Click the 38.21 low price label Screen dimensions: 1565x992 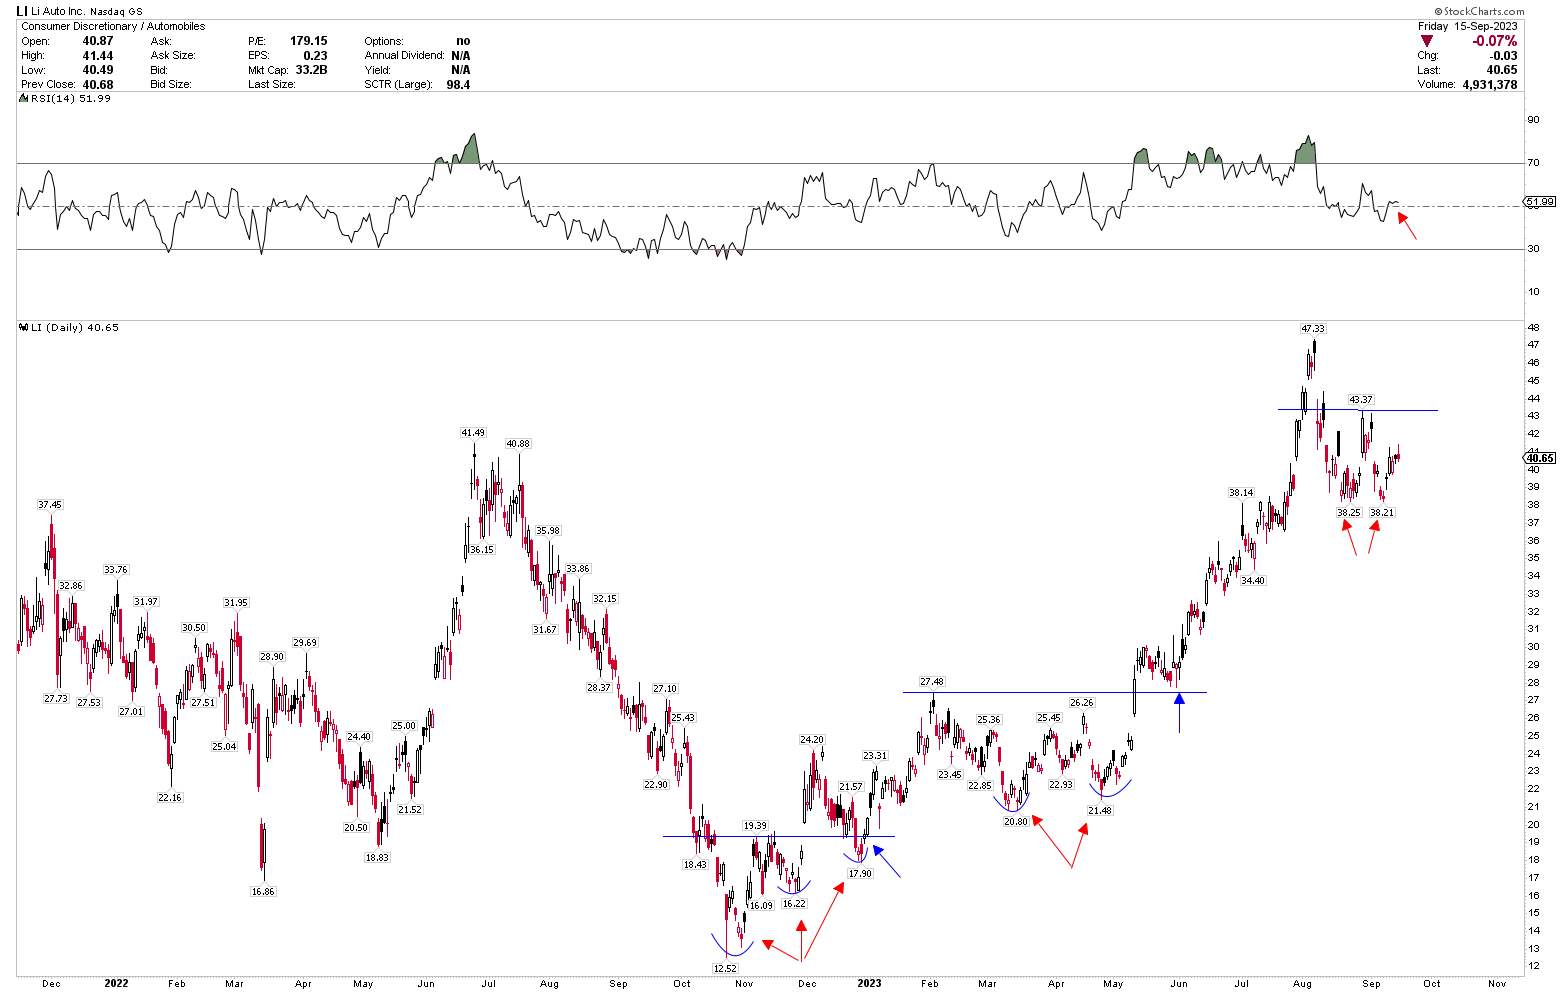point(1382,512)
